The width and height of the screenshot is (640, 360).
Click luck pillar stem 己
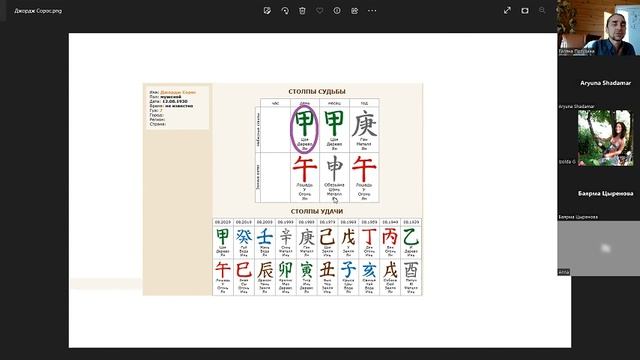coord(327,237)
